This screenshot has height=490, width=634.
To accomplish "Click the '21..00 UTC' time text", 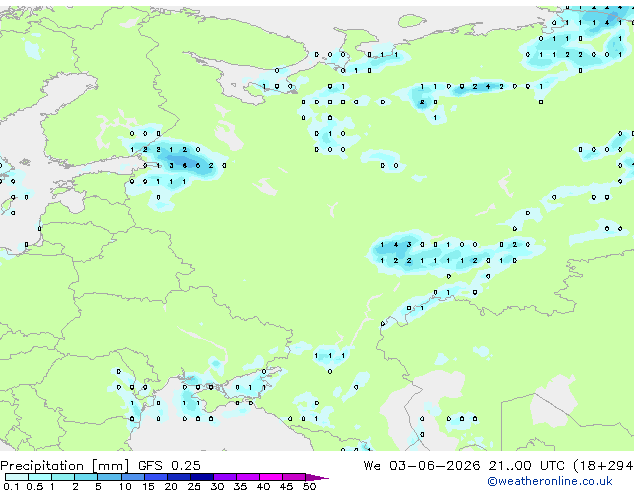I will point(526,466).
